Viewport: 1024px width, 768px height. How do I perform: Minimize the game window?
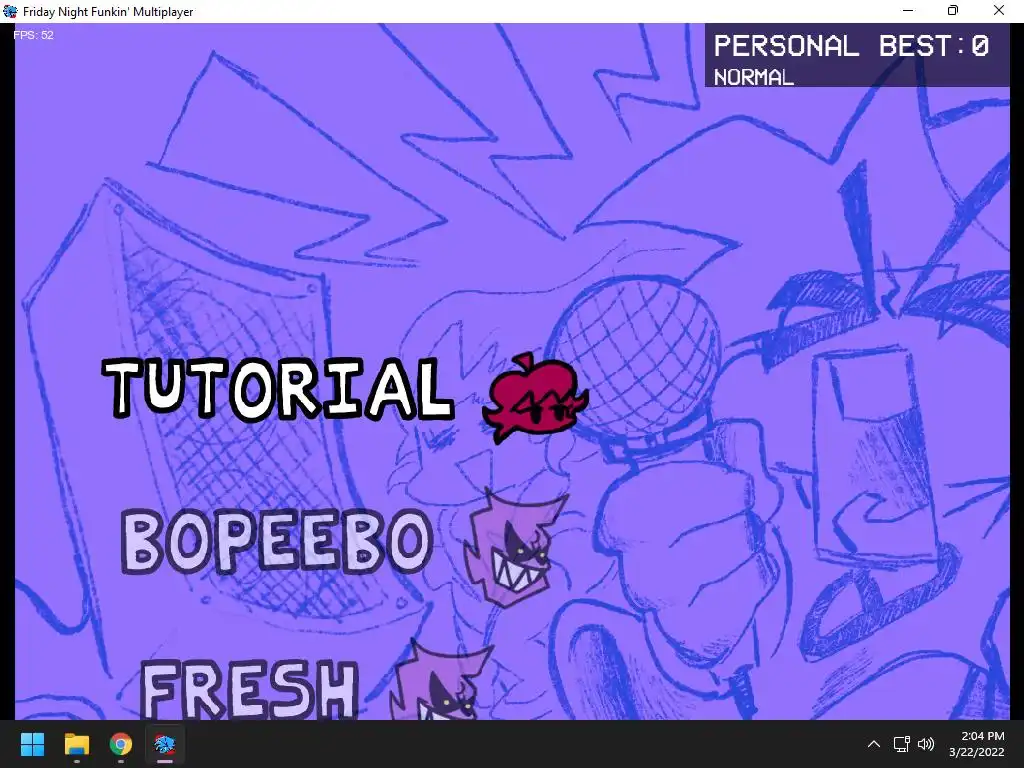coord(908,10)
